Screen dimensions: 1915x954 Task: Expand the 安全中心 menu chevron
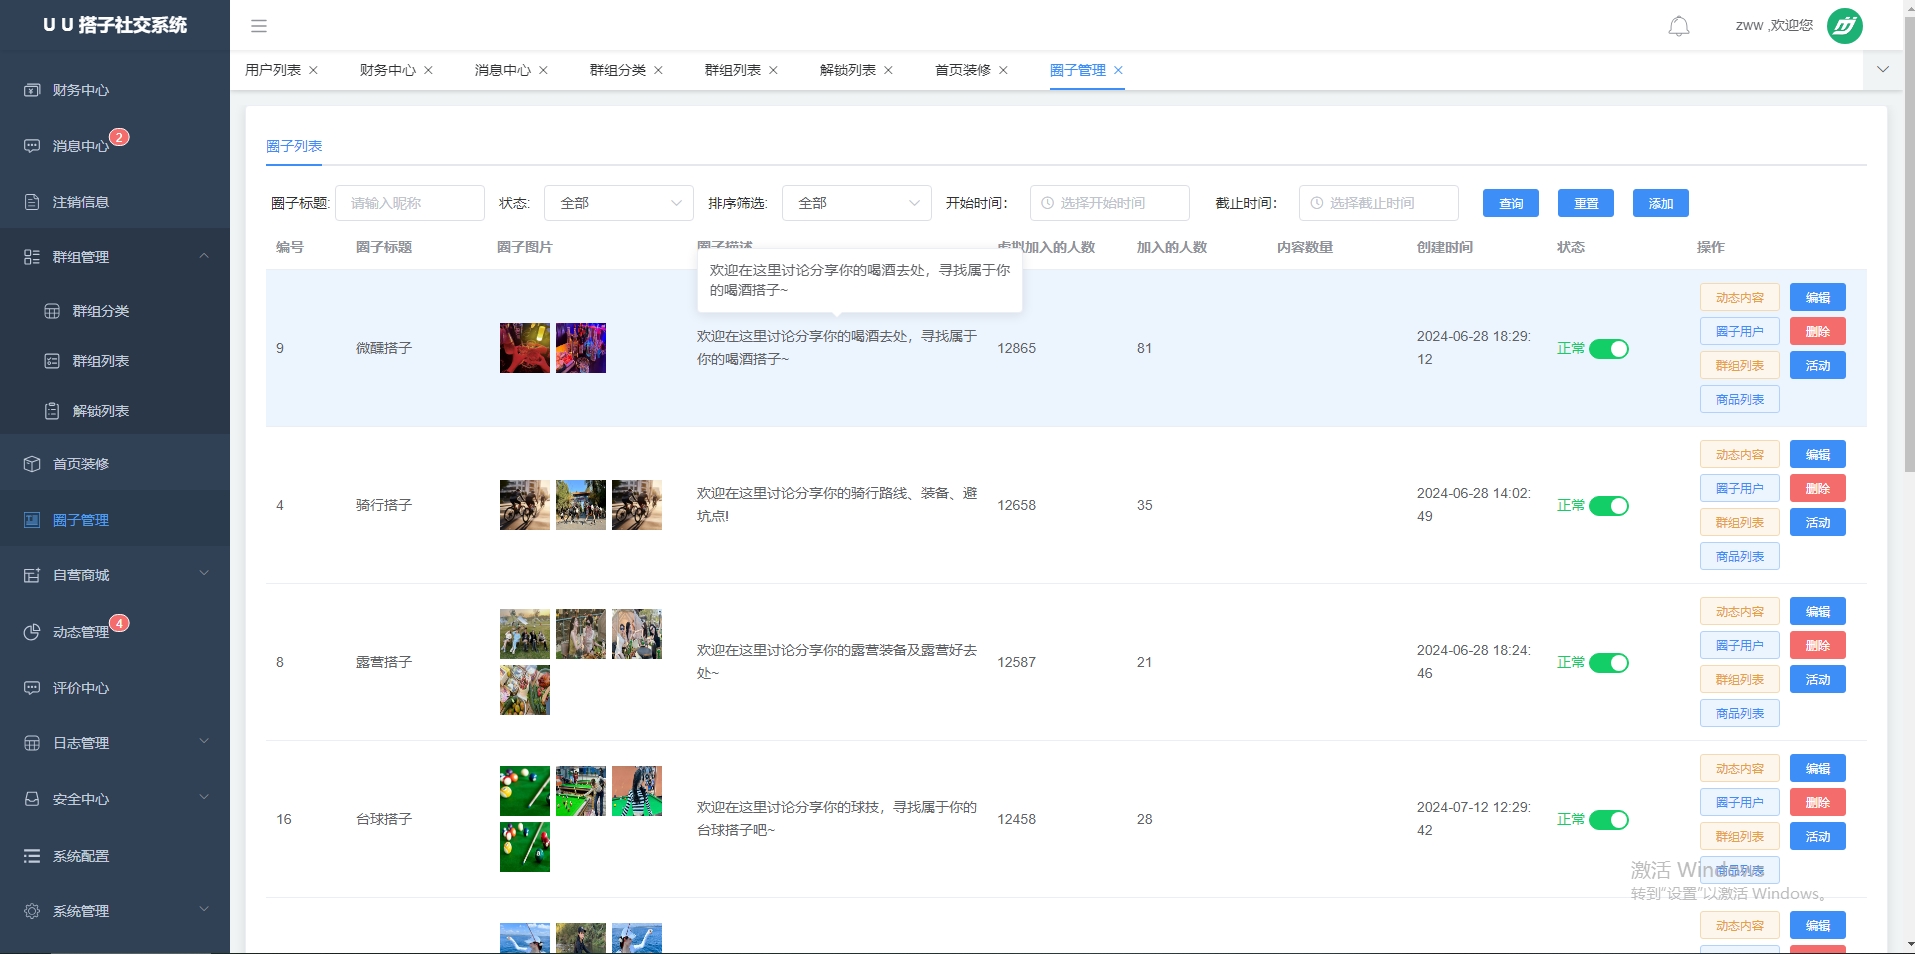coord(204,798)
